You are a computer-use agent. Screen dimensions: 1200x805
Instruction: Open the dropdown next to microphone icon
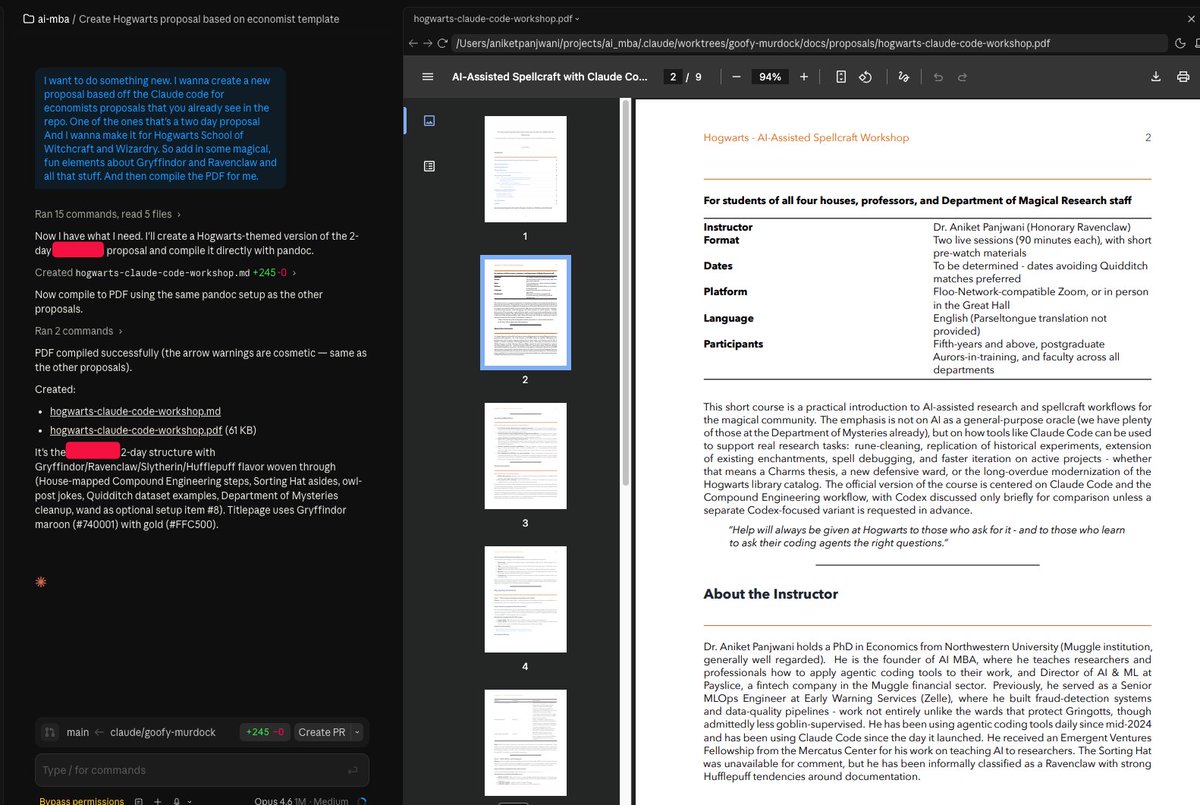(x=188, y=801)
